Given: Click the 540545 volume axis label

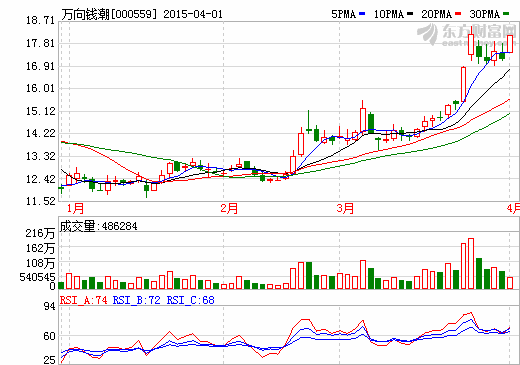Looking at the screenshot, I should (37, 277).
